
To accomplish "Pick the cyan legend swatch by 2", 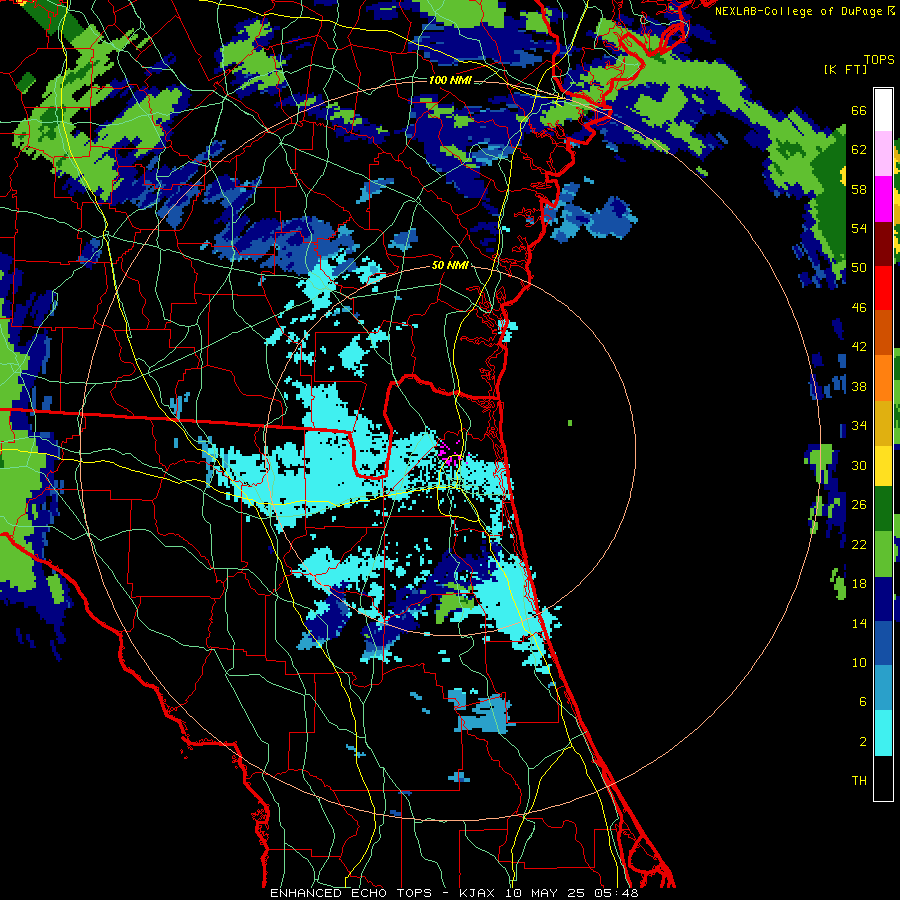I will [x=883, y=733].
